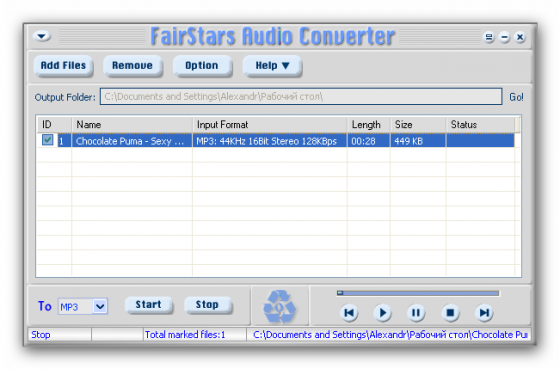The height and width of the screenshot is (369, 560).
Task: Open the Help dropdown menu
Action: pos(272,66)
